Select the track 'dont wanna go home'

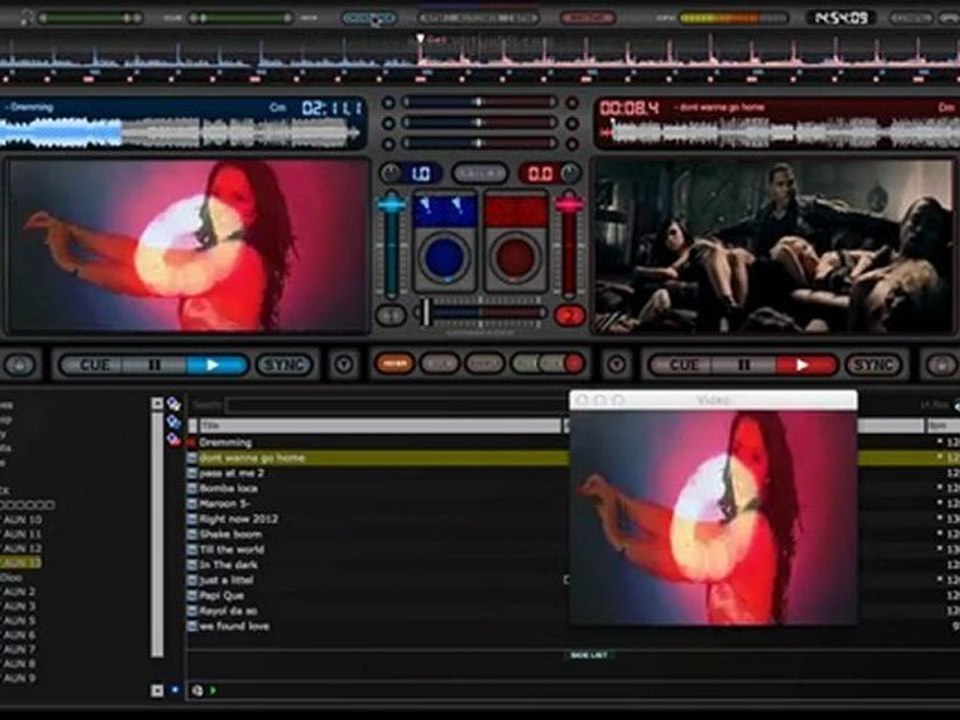[x=252, y=458]
